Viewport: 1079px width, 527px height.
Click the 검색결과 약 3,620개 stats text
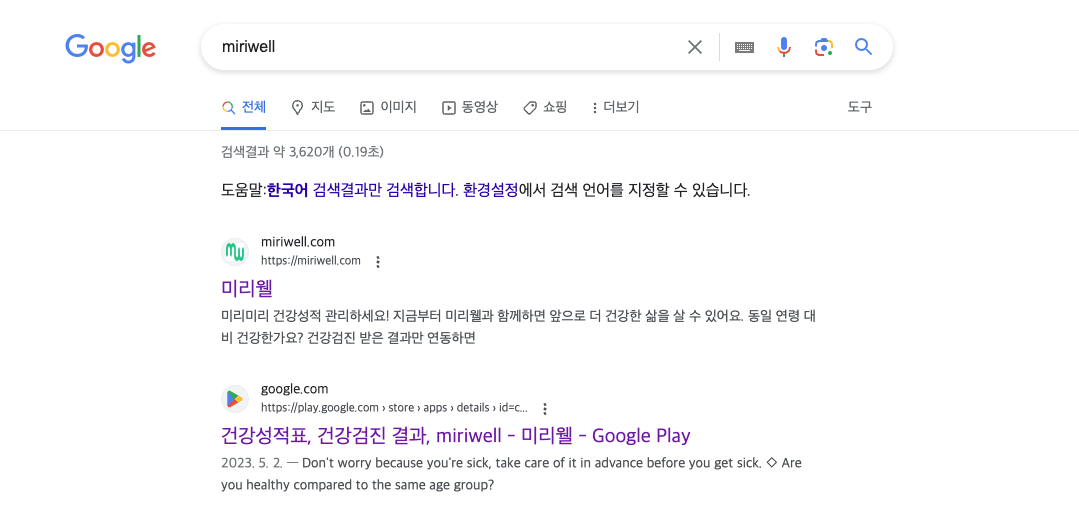coord(302,151)
